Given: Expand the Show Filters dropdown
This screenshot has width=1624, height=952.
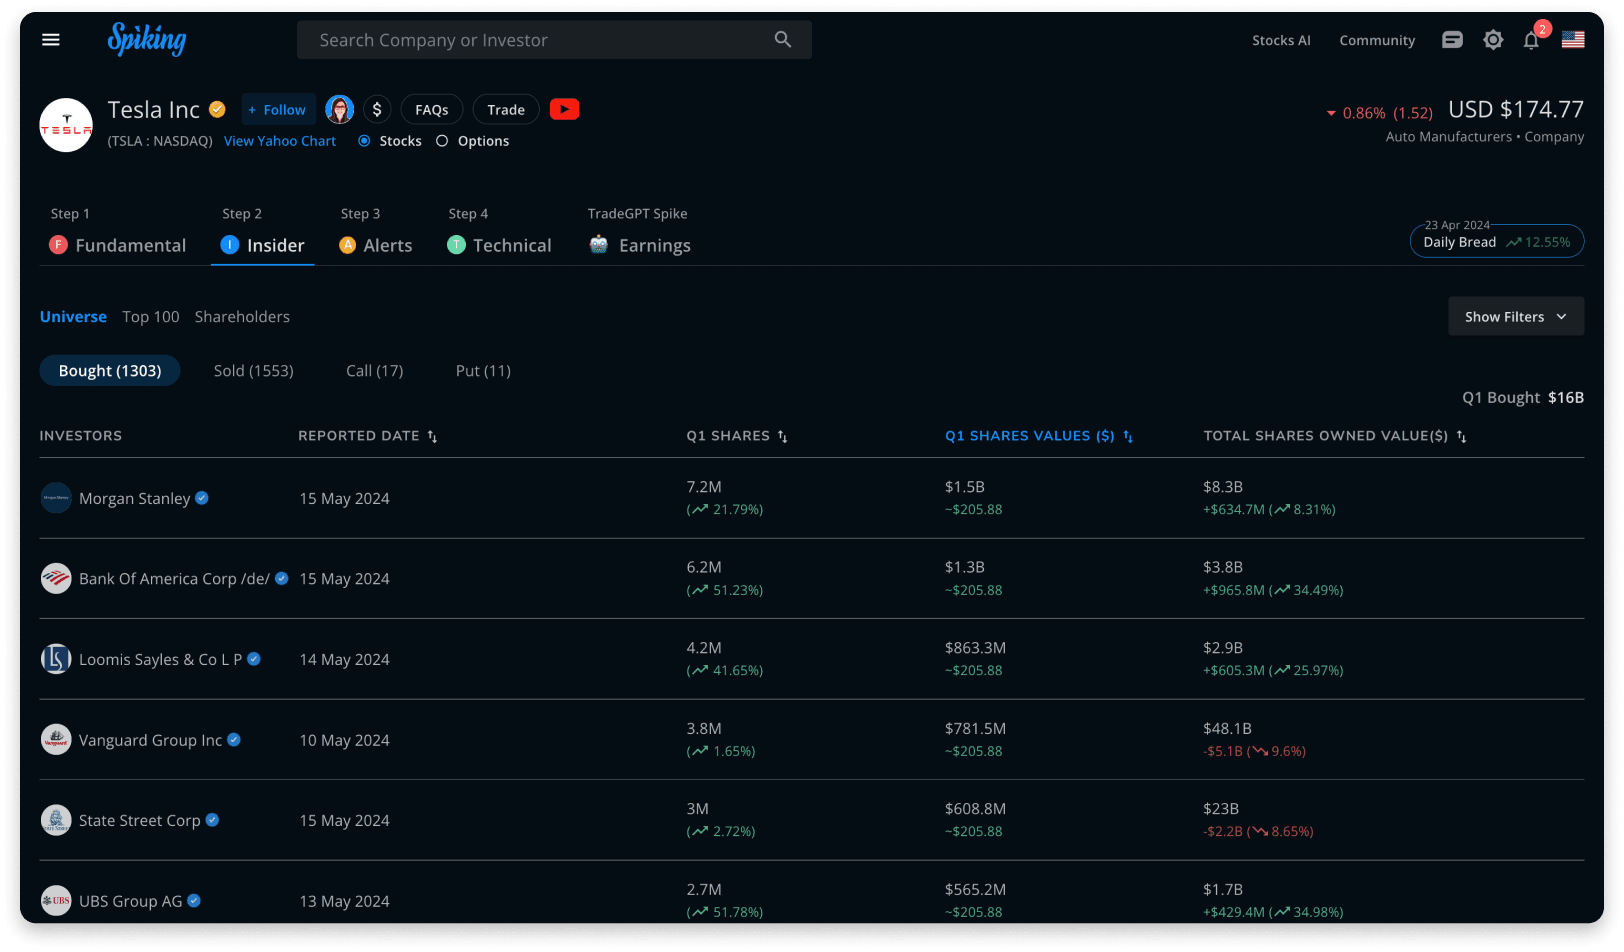Looking at the screenshot, I should pos(1516,316).
